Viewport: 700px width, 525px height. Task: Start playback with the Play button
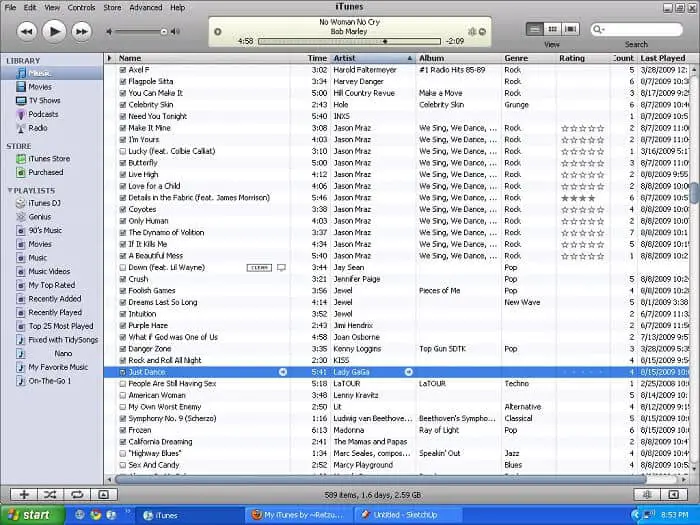pos(54,31)
